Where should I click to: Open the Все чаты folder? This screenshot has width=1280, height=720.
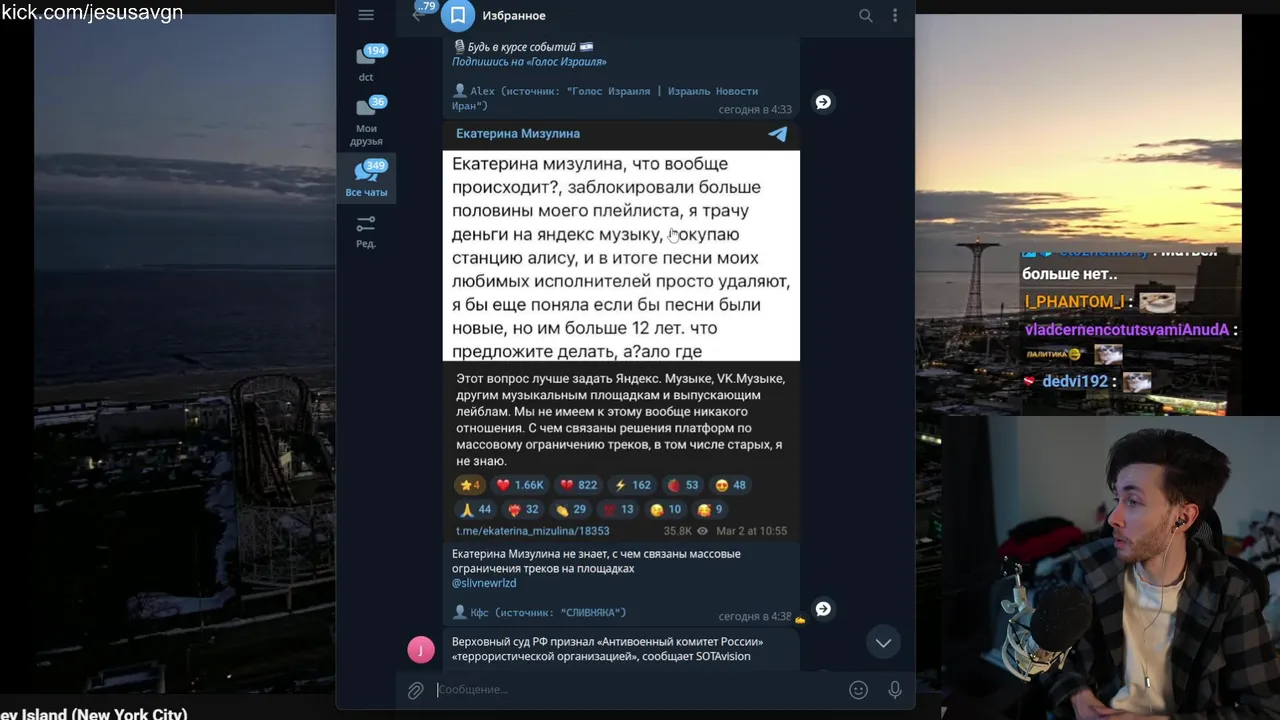click(366, 178)
